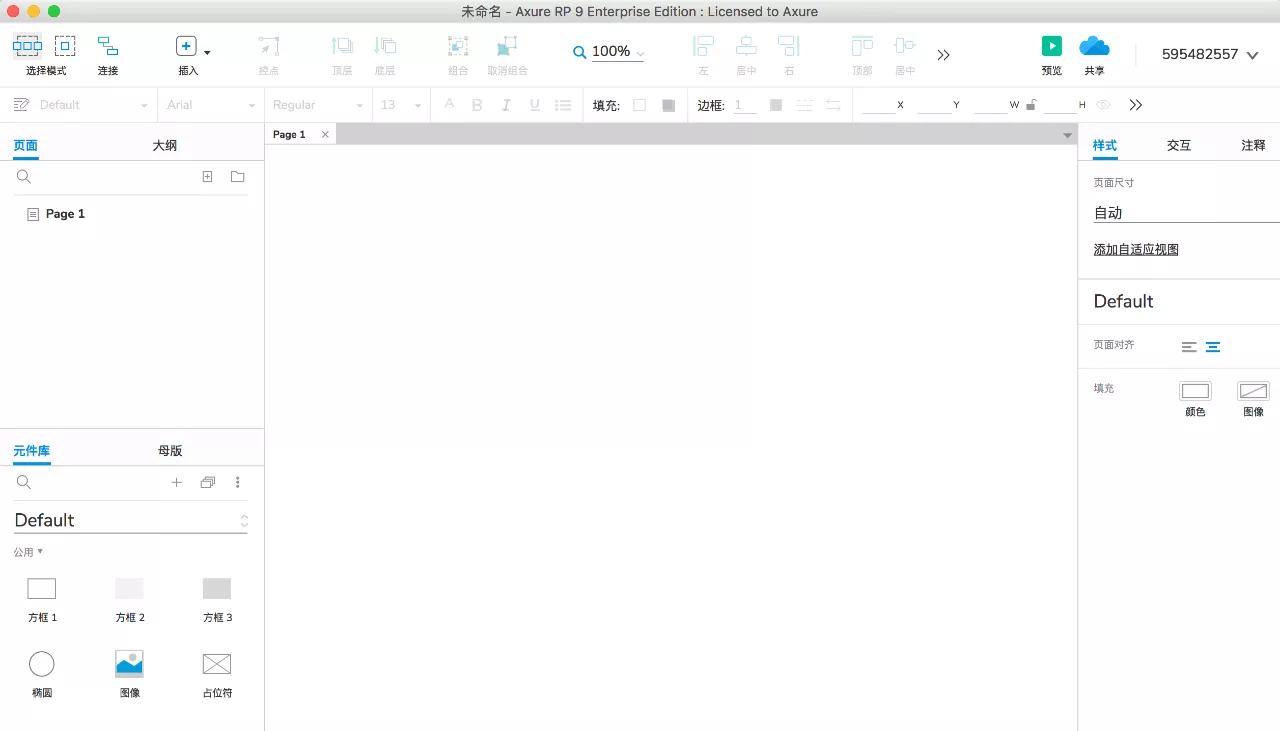The height and width of the screenshot is (731, 1280).
Task: Click the 顶层 bring to front icon
Action: click(342, 46)
